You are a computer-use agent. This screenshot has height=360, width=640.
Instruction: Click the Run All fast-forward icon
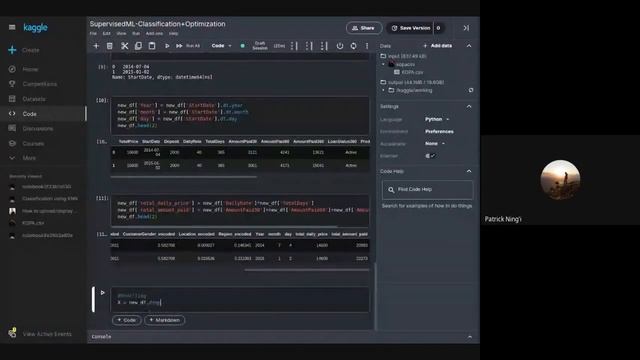pyautogui.click(x=179, y=46)
